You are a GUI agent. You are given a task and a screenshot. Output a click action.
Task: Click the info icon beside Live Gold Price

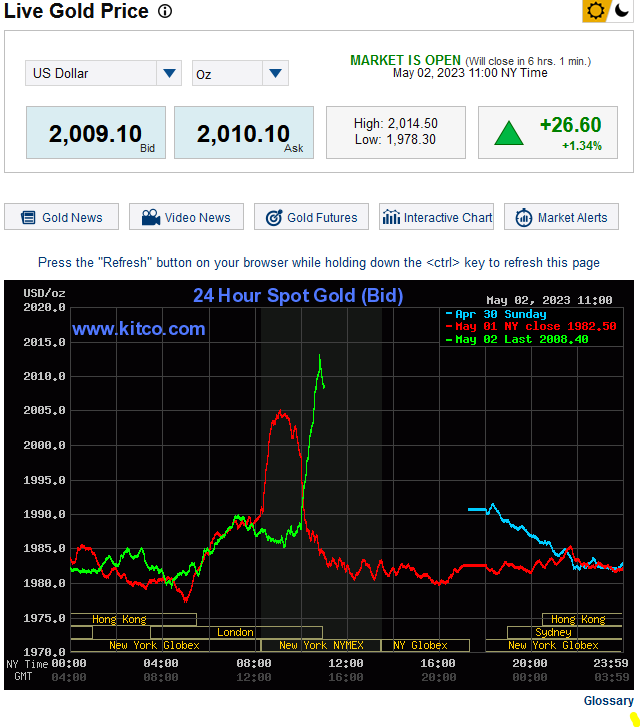click(x=165, y=11)
